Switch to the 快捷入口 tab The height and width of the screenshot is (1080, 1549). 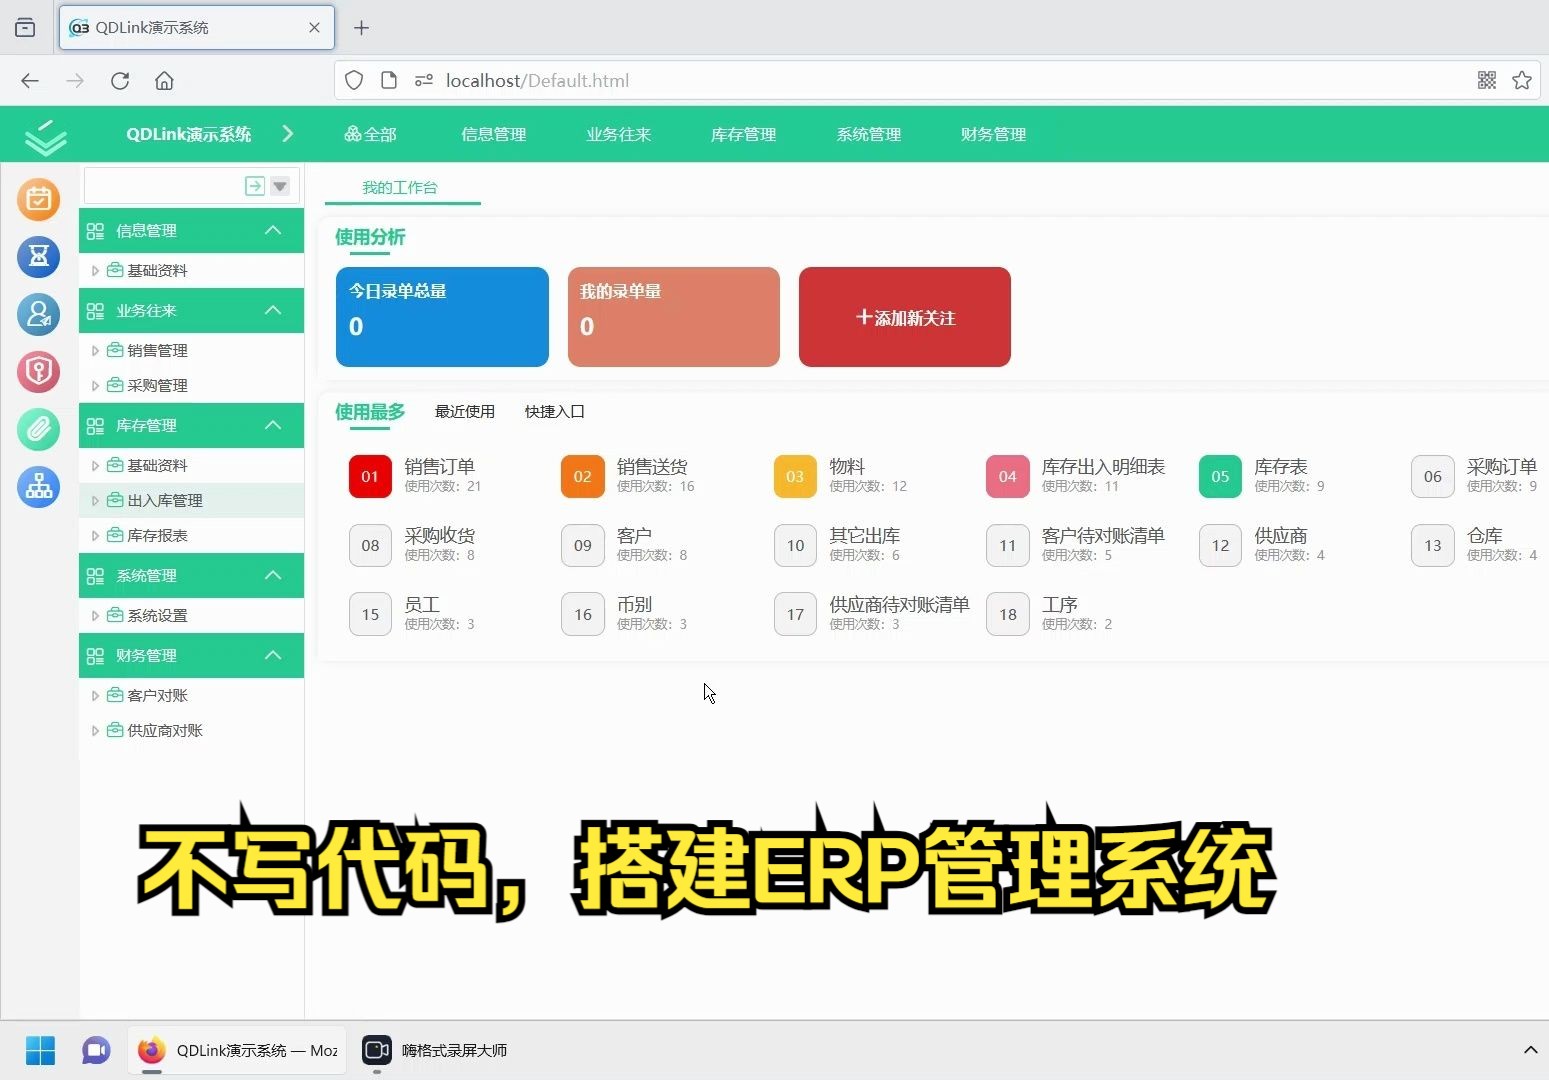tap(555, 411)
